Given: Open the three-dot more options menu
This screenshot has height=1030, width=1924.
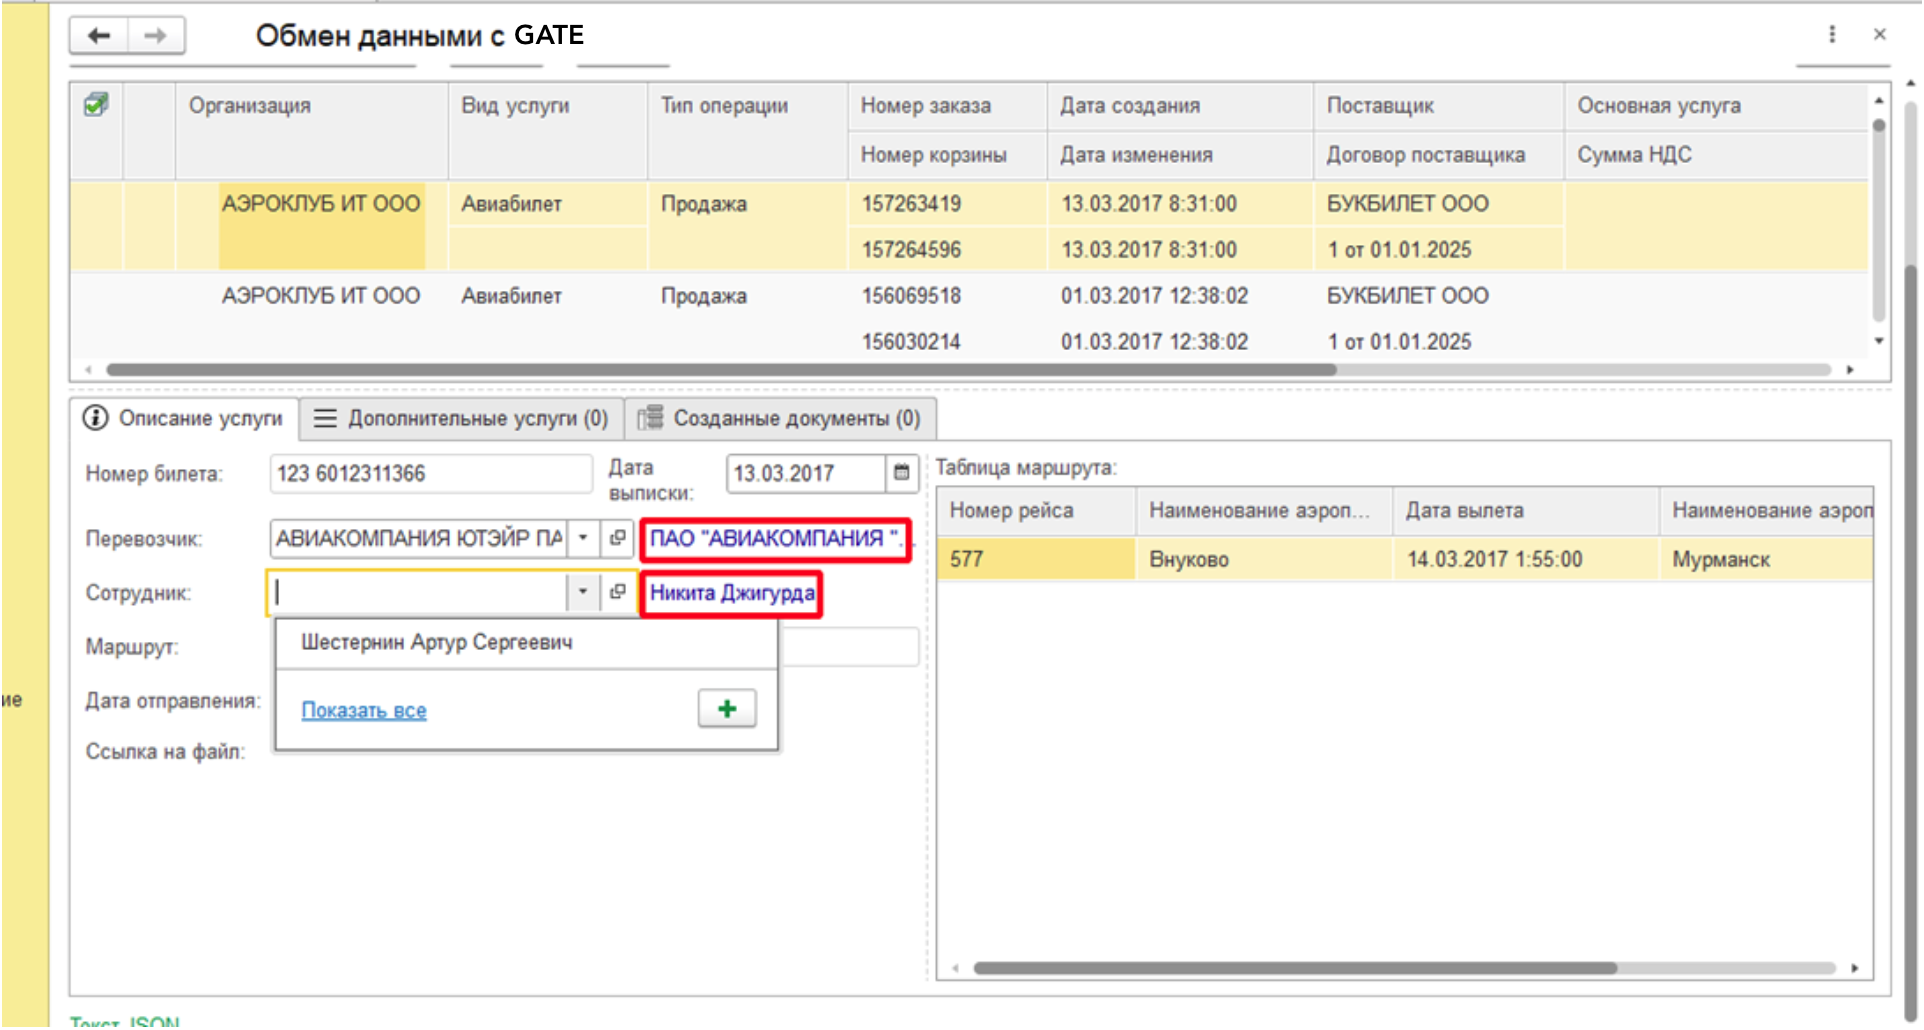Looking at the screenshot, I should pos(1832,34).
